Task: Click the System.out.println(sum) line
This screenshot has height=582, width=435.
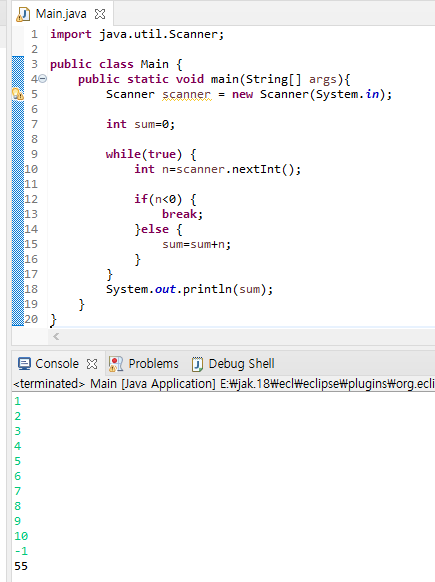Action: [x=189, y=289]
